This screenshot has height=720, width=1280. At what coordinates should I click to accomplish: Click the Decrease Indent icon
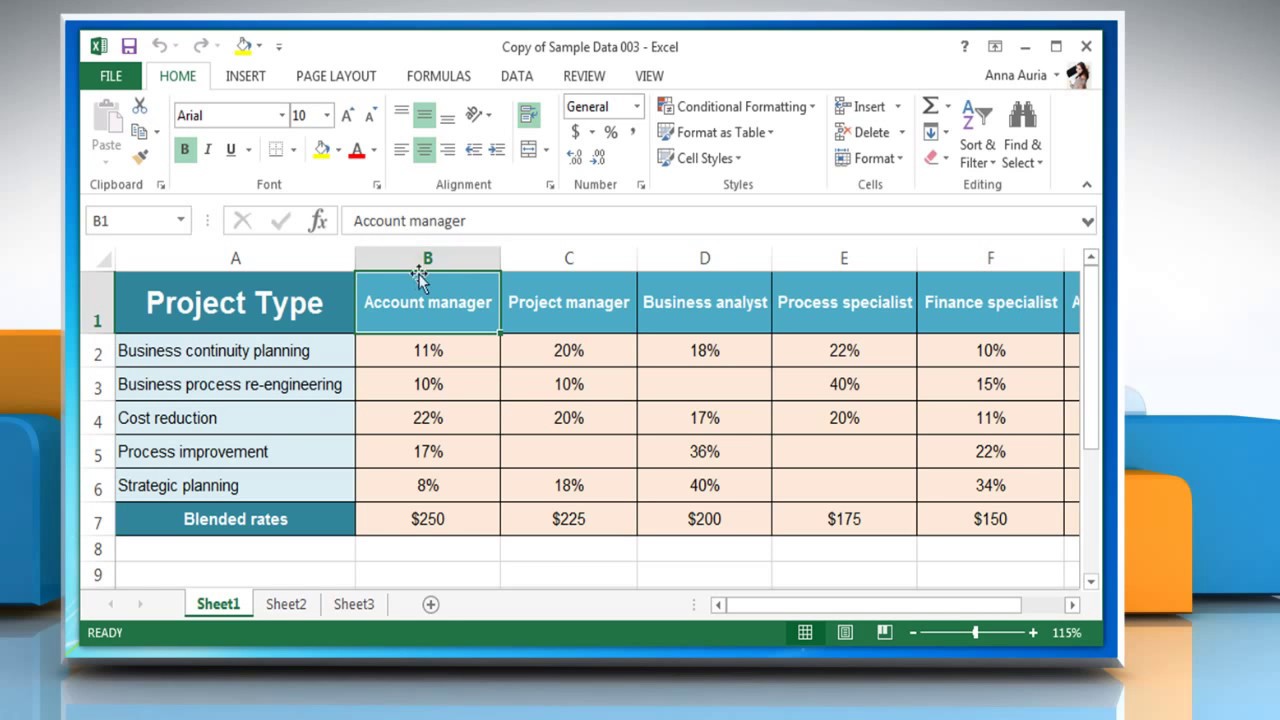pyautogui.click(x=473, y=150)
